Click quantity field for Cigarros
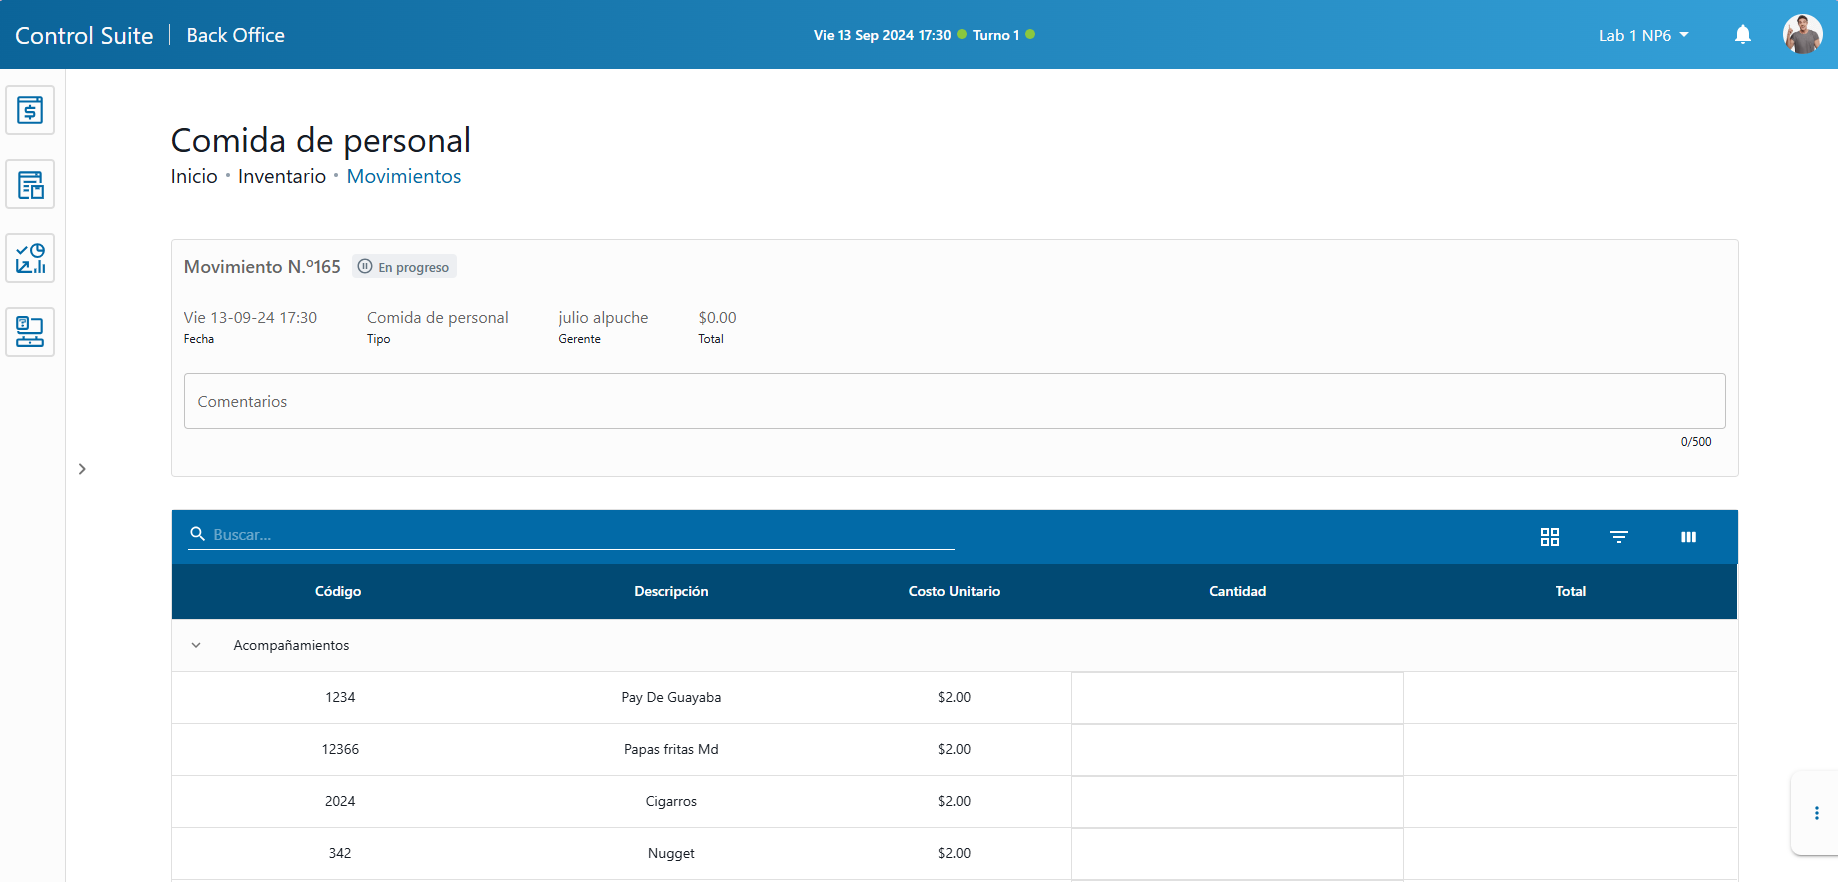 [x=1237, y=802]
